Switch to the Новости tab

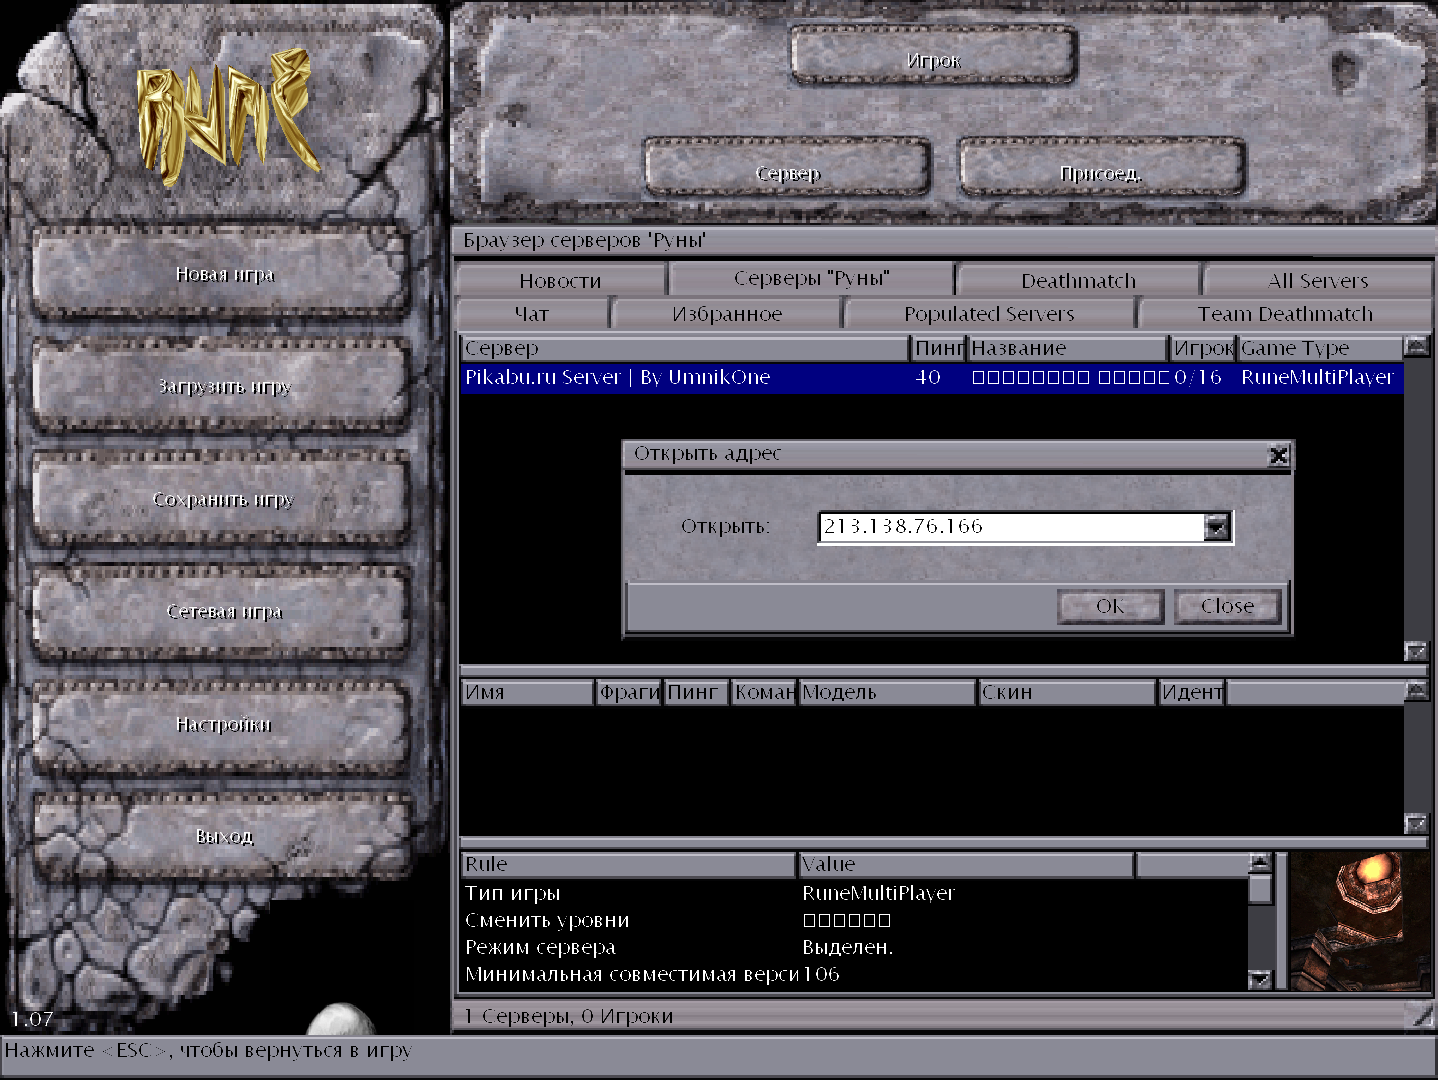tap(560, 281)
